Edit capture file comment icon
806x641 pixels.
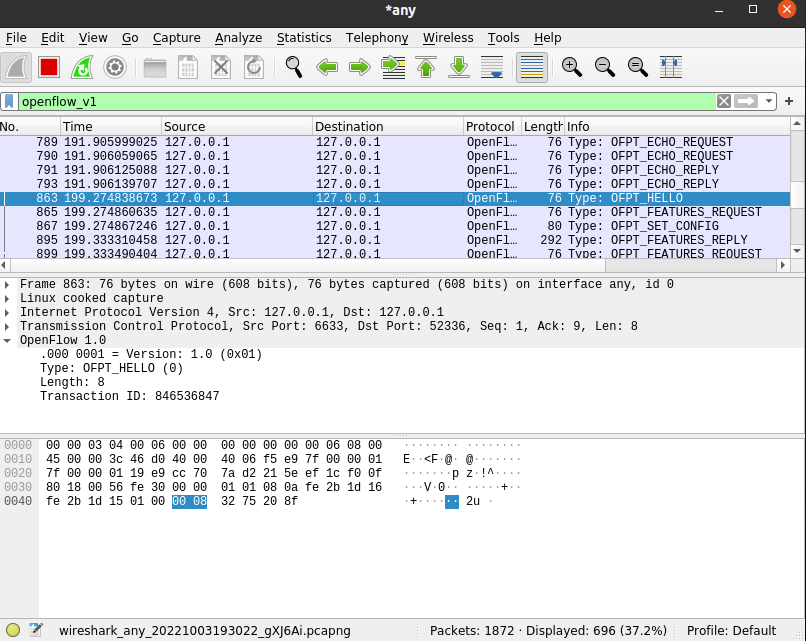click(x=35, y=630)
